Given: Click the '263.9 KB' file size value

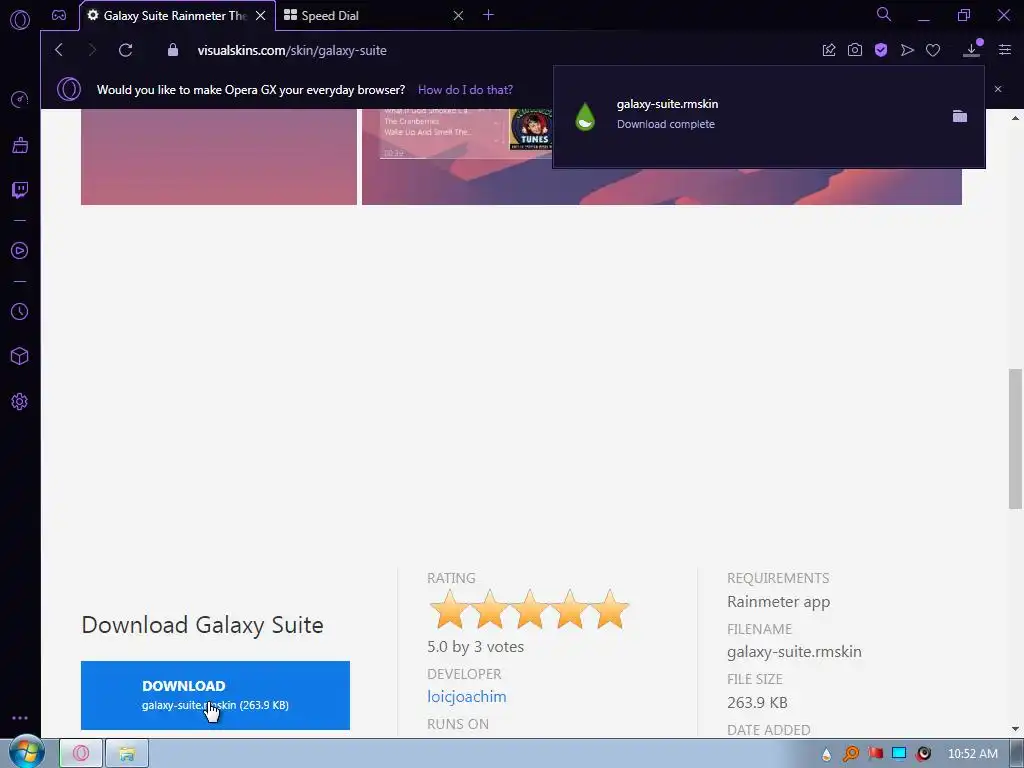Looking at the screenshot, I should pos(757,703).
